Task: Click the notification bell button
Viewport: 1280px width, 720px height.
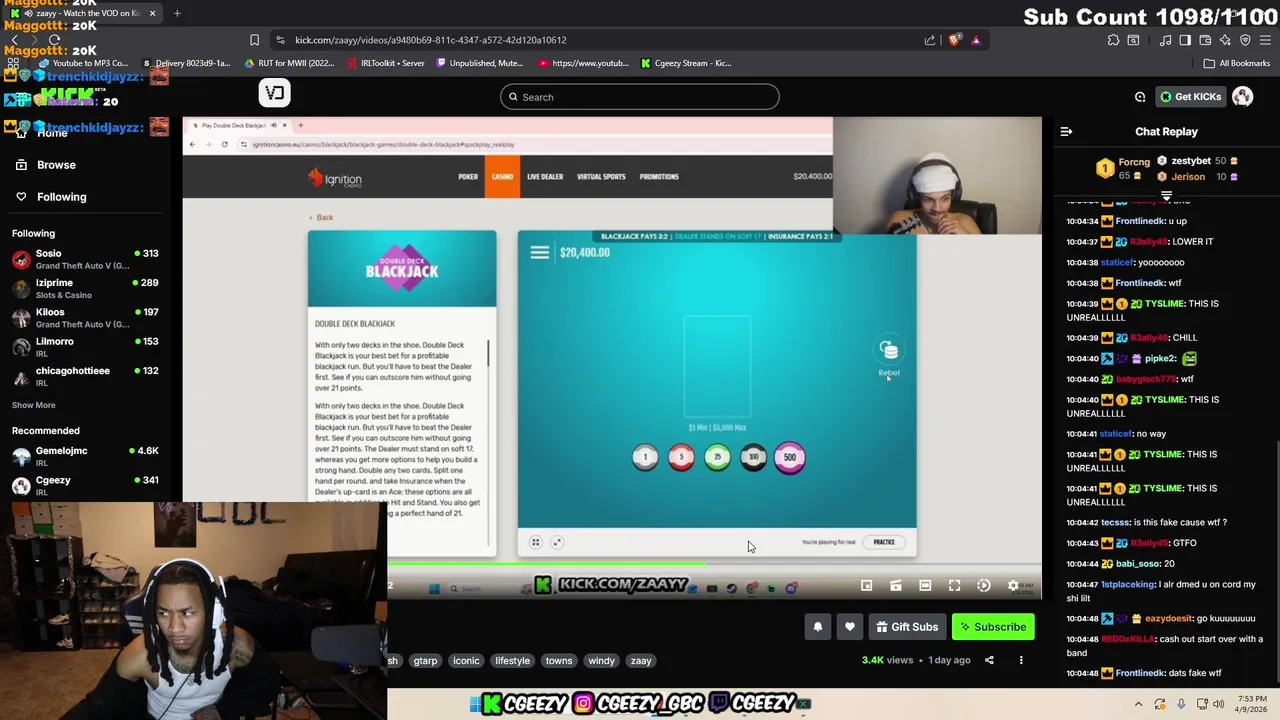Action: pos(817,627)
